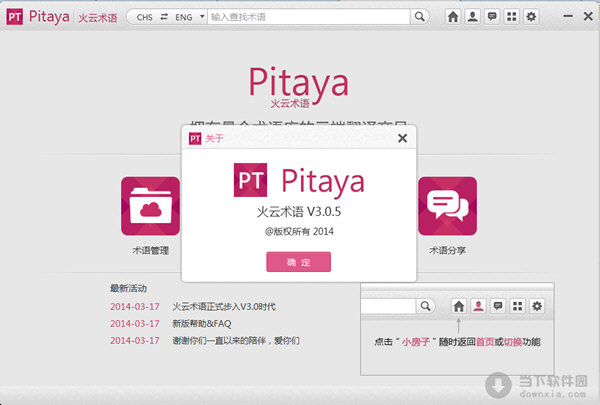Screen dimensions: 600x405
Task: Click the 首页 link in tip text
Action: pyautogui.click(x=485, y=341)
